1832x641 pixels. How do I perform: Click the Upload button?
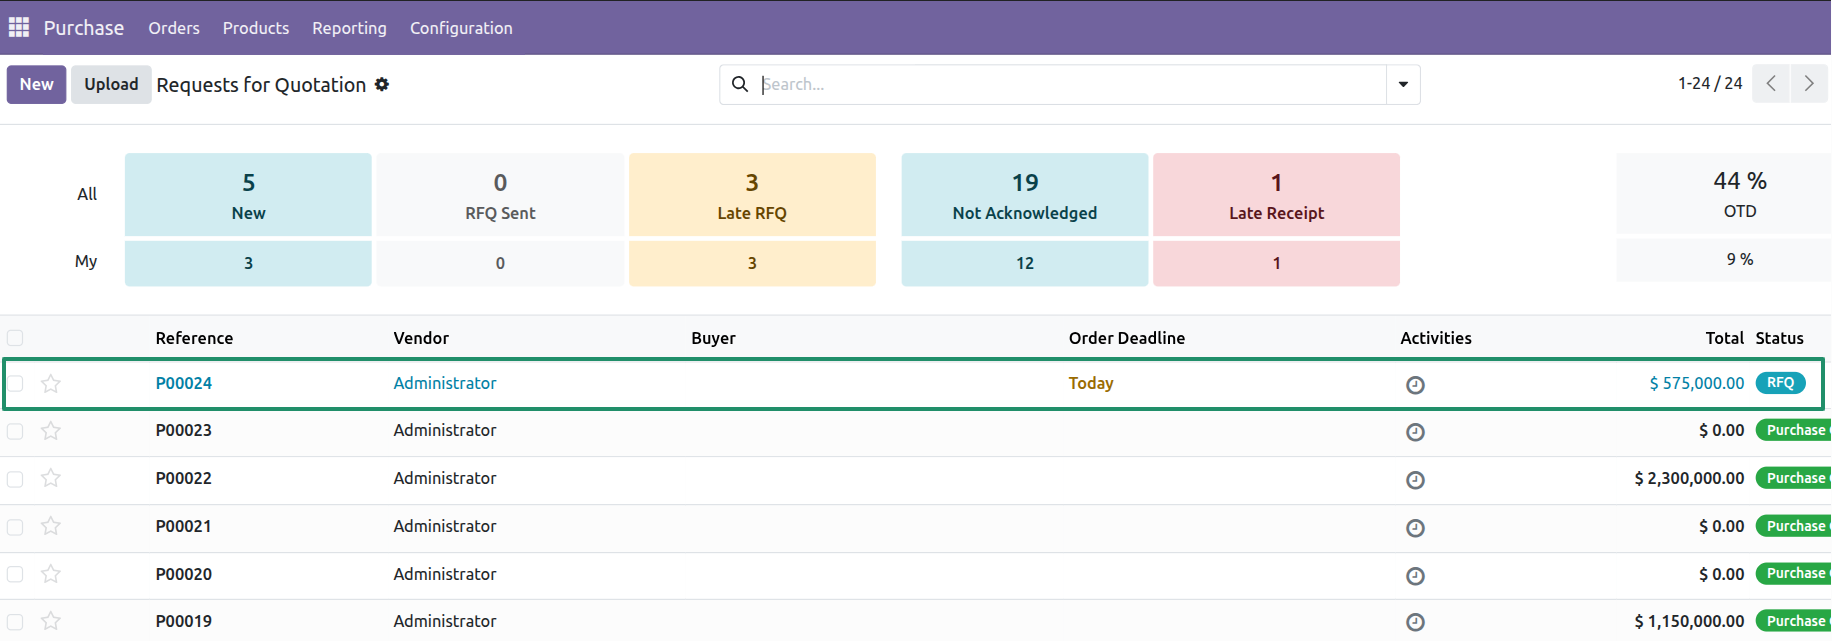click(111, 85)
